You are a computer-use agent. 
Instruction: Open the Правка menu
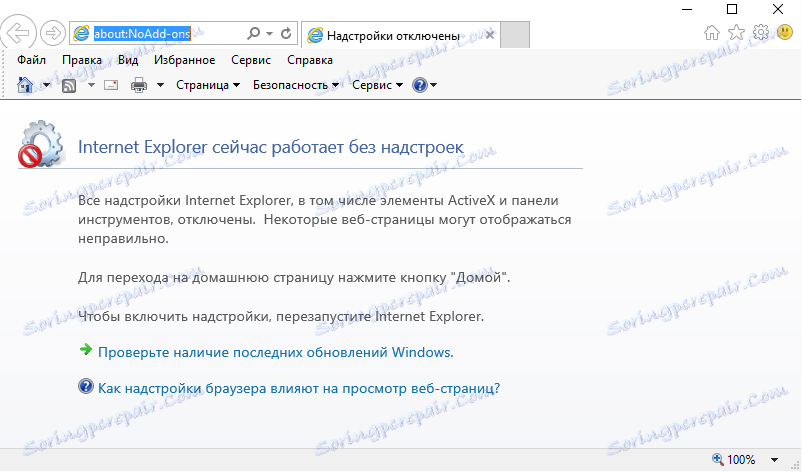(82, 60)
